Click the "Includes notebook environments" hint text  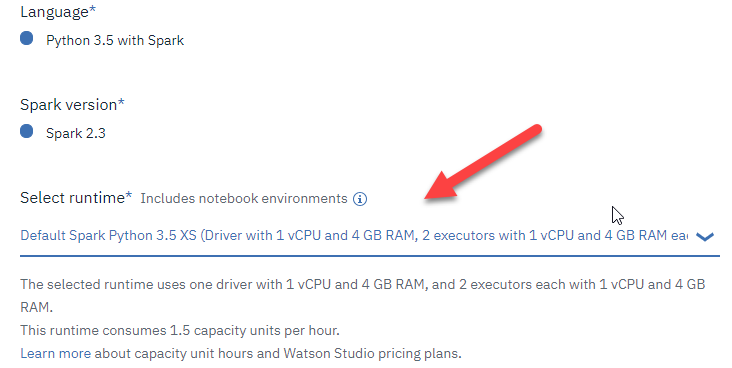click(x=244, y=199)
